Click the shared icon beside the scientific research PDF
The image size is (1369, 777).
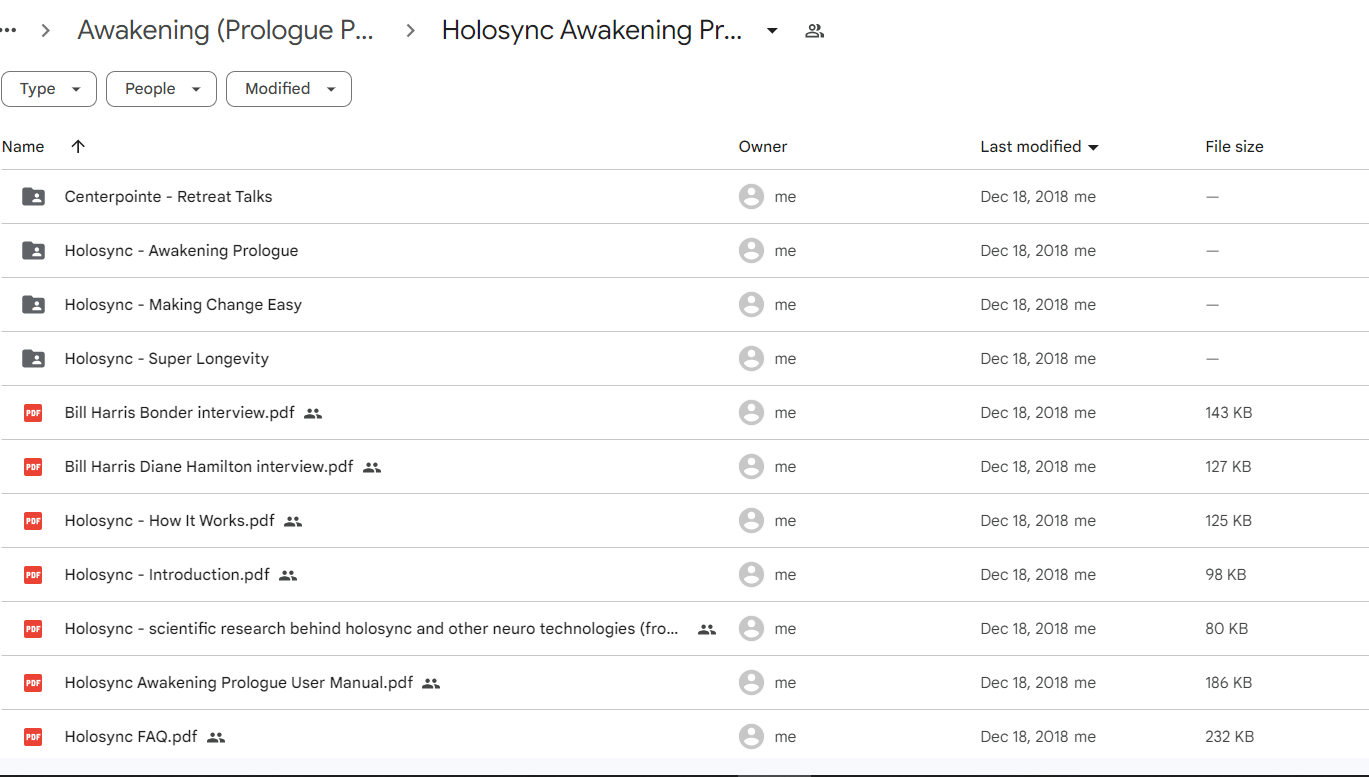[707, 629]
